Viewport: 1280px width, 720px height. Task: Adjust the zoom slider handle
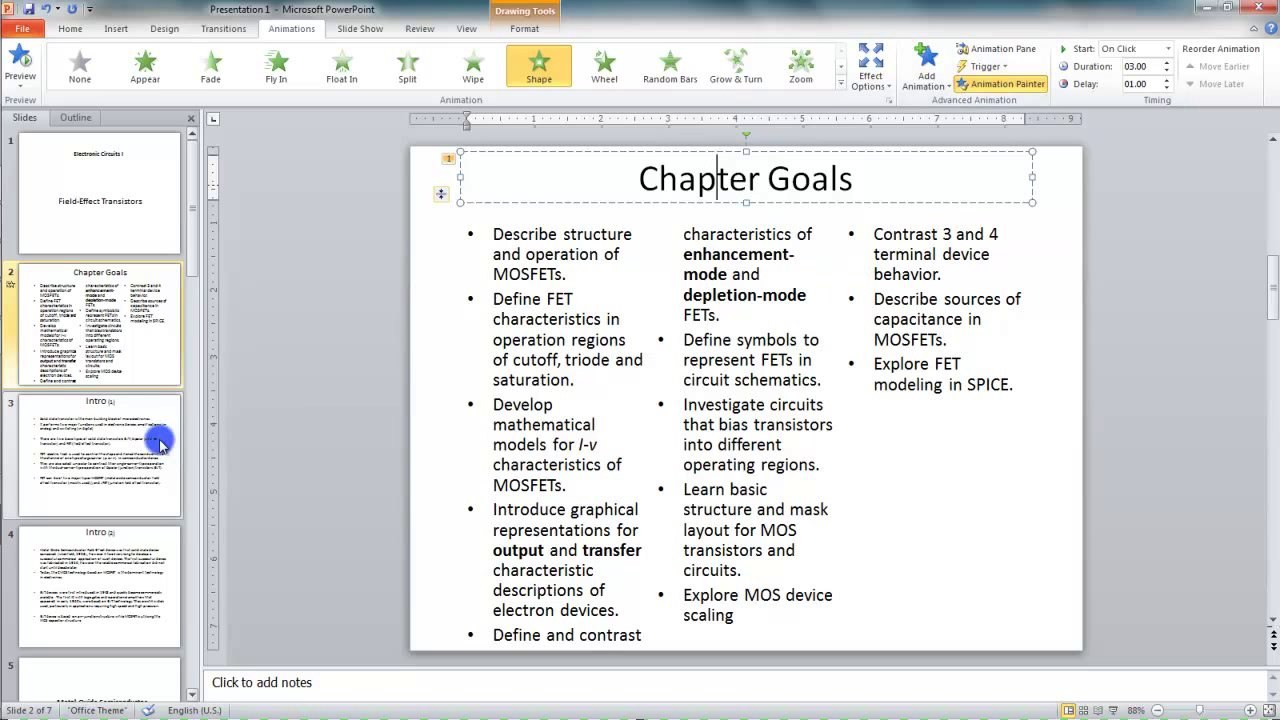[x=1200, y=710]
